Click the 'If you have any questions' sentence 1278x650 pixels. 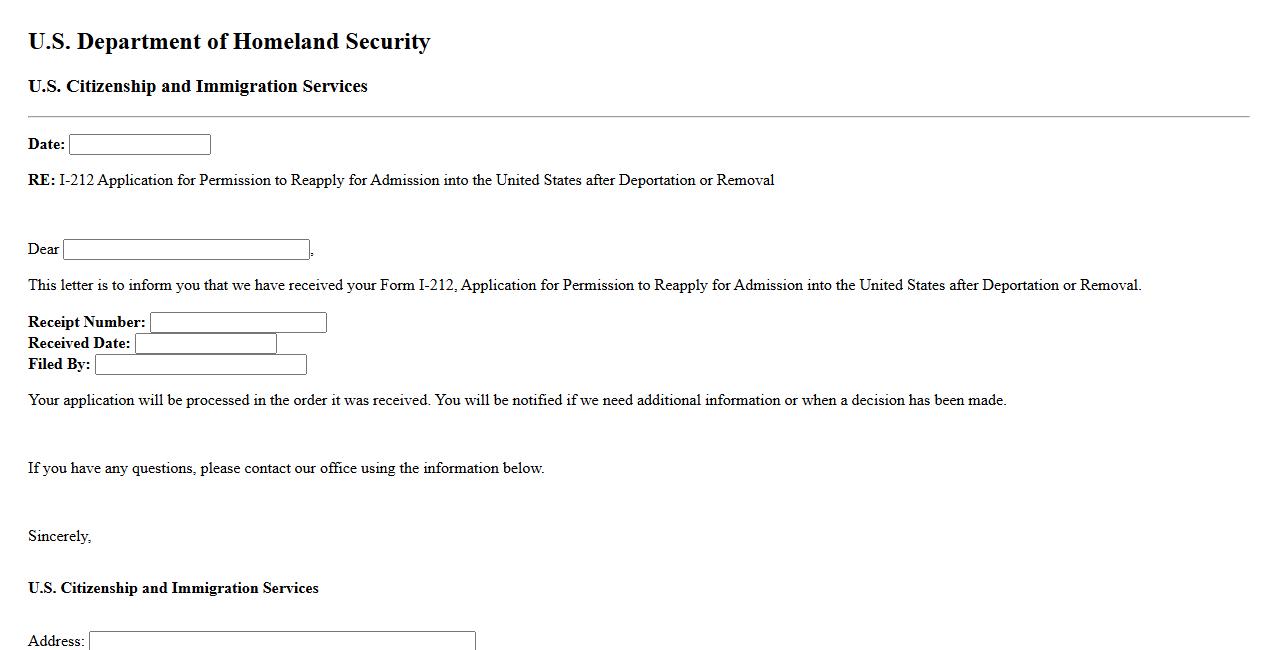coord(286,469)
